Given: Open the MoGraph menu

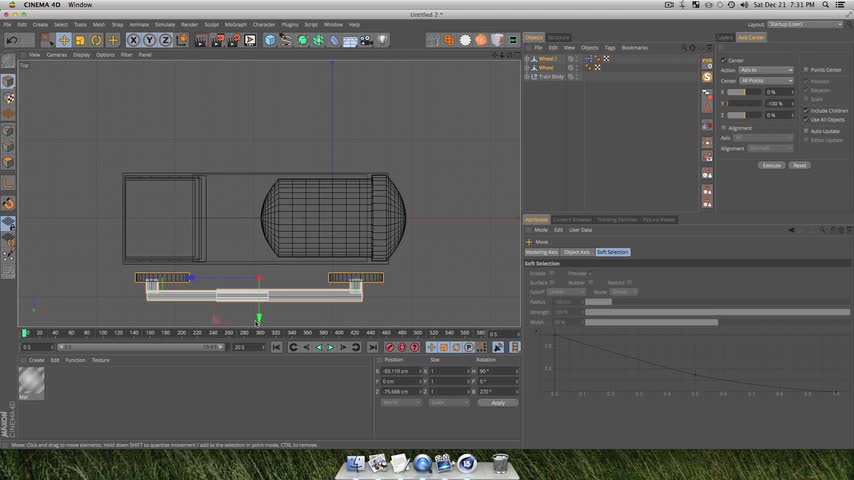Looking at the screenshot, I should pos(235,24).
